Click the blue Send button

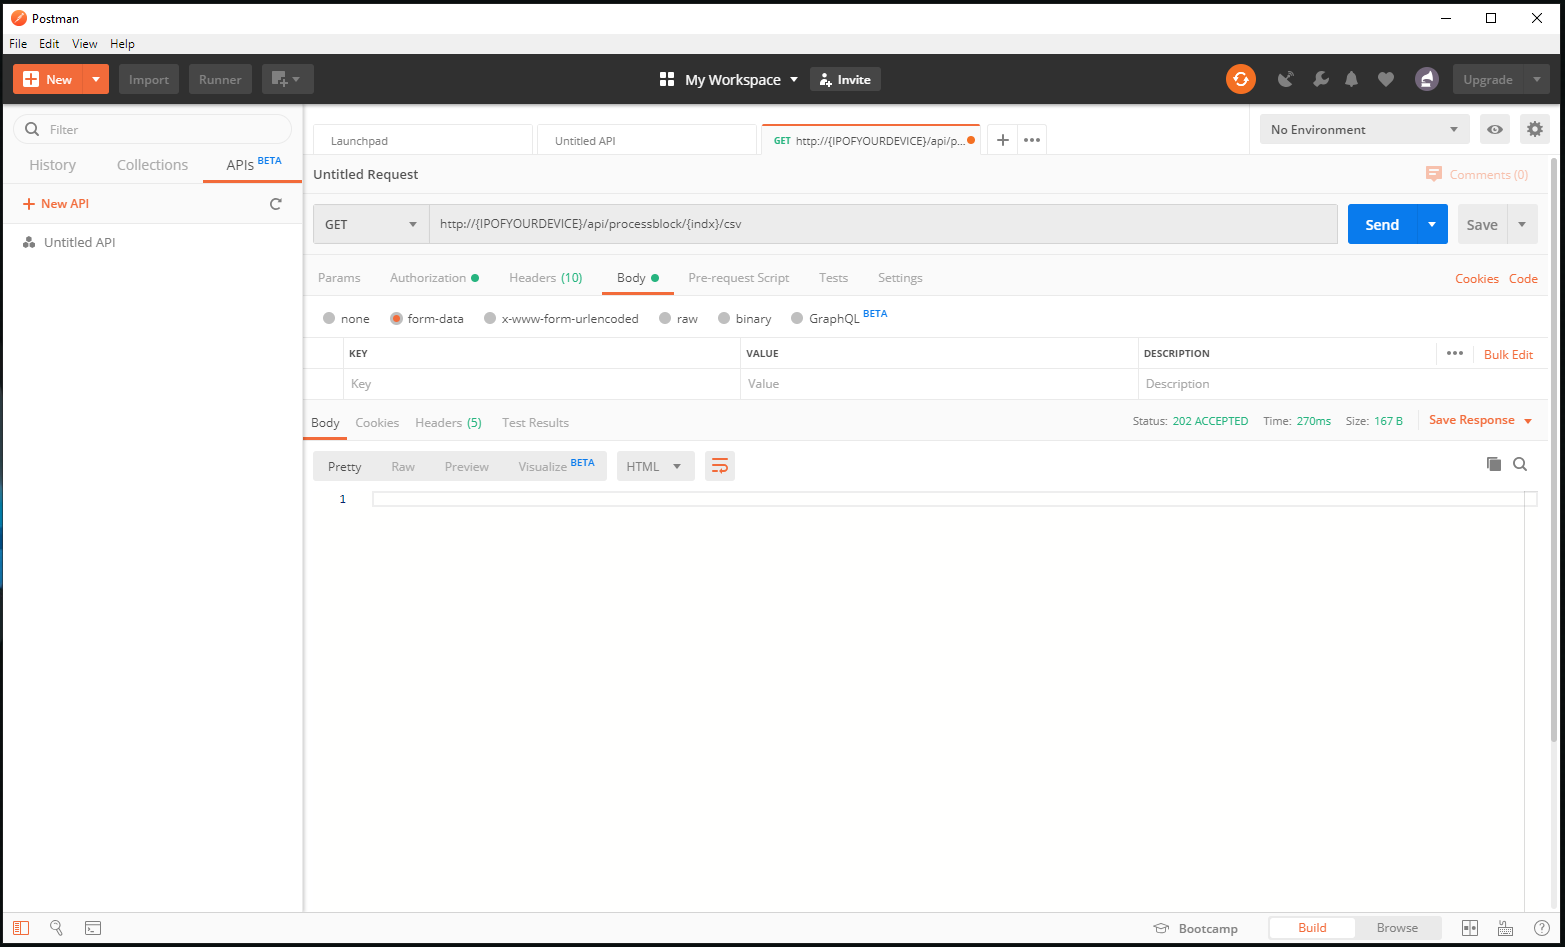point(1382,224)
